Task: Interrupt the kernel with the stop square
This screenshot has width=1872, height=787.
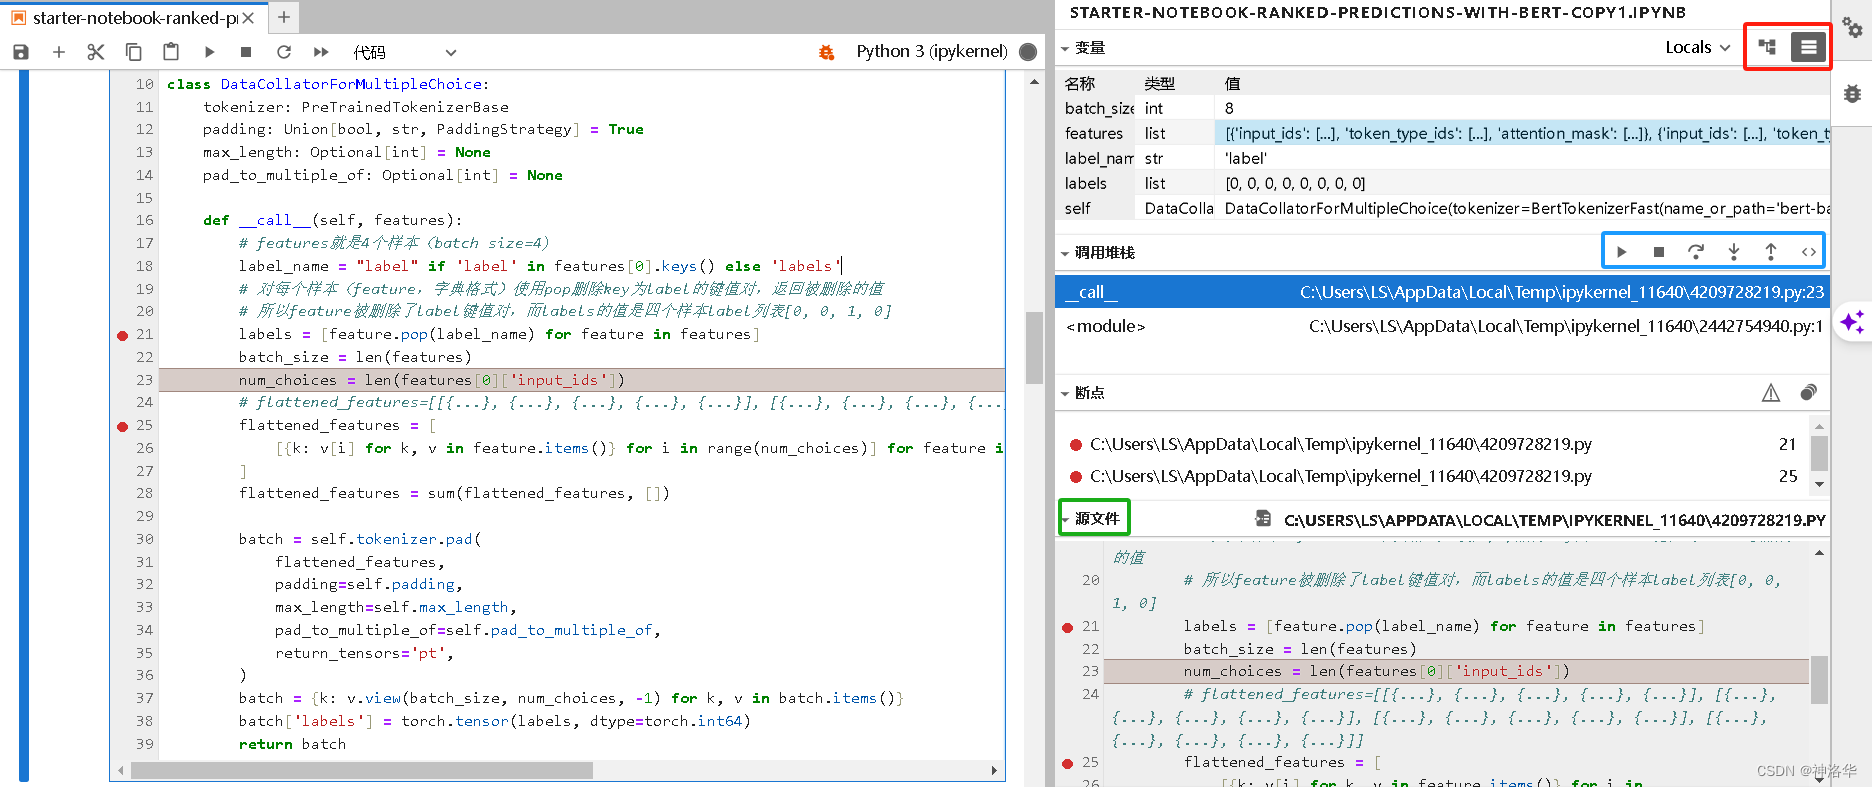Action: (x=246, y=52)
